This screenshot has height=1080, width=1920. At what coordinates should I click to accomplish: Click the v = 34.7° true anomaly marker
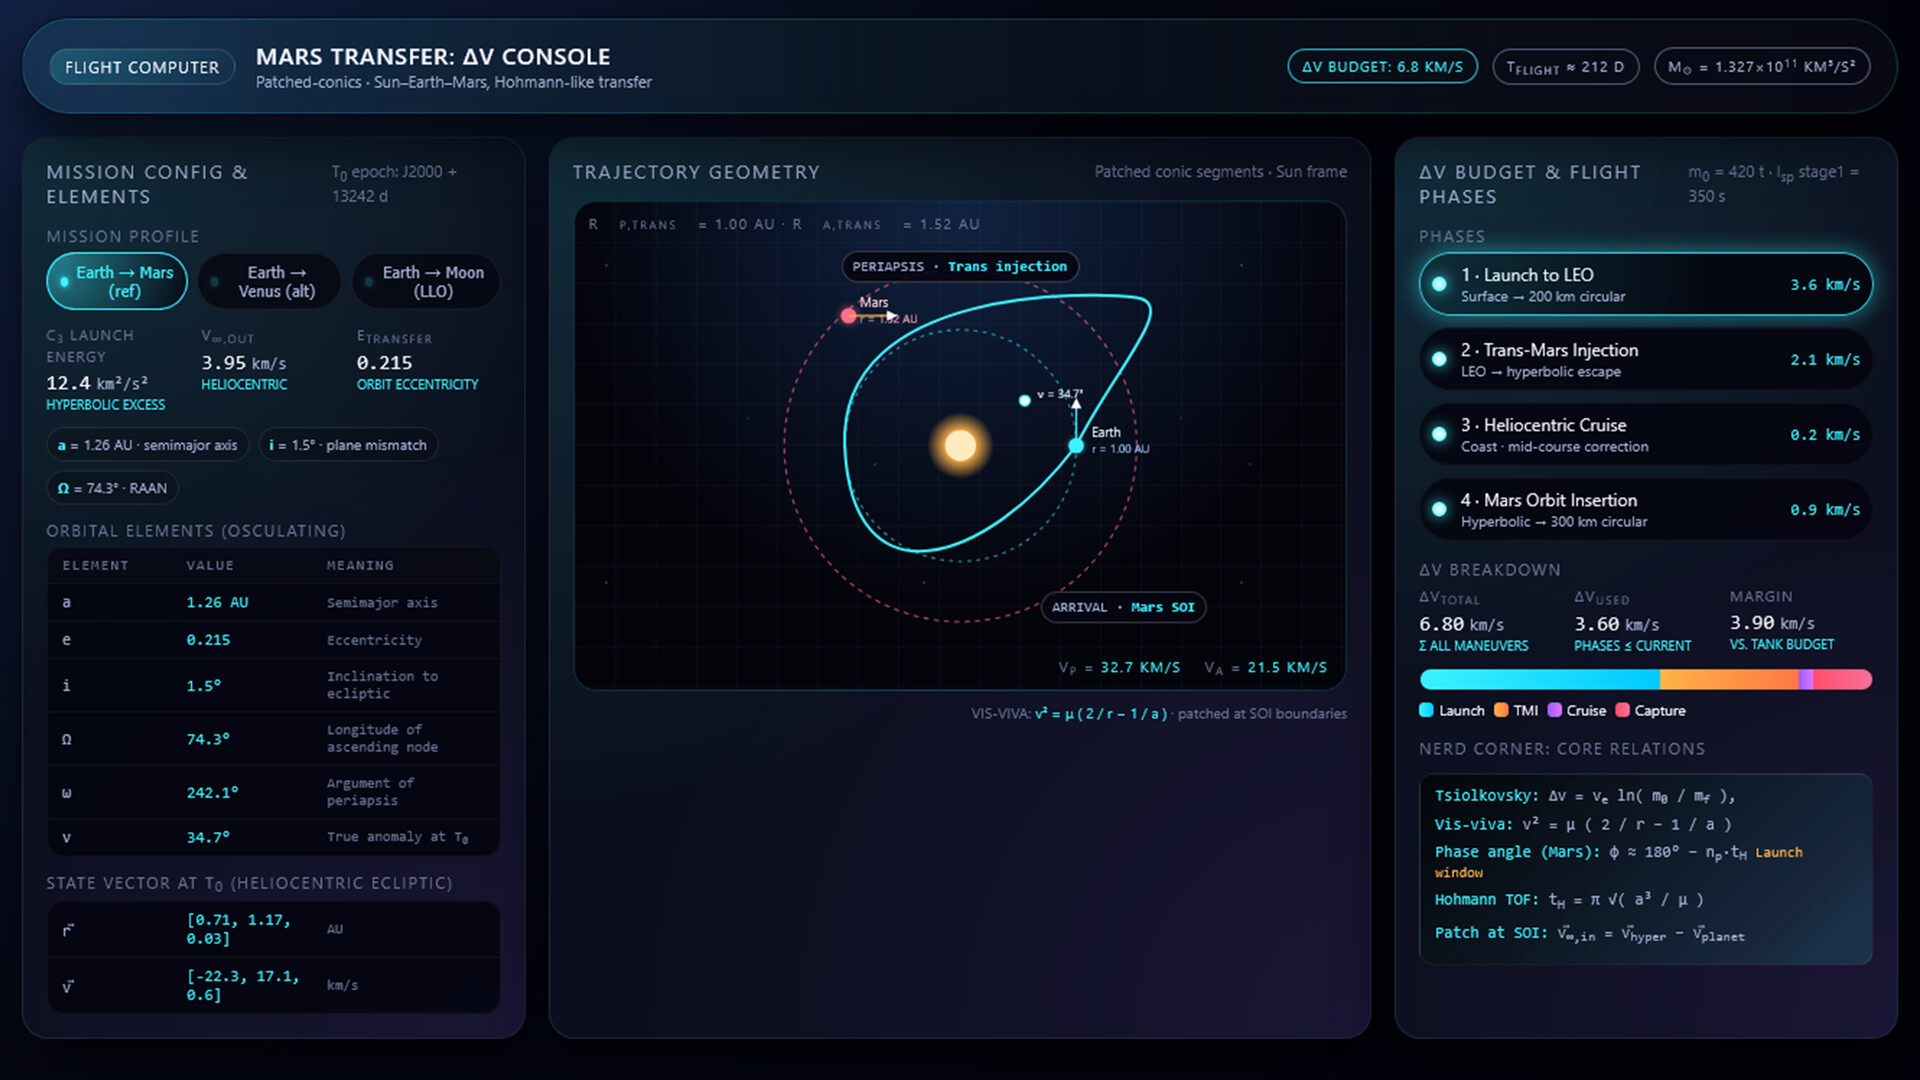tap(1023, 401)
